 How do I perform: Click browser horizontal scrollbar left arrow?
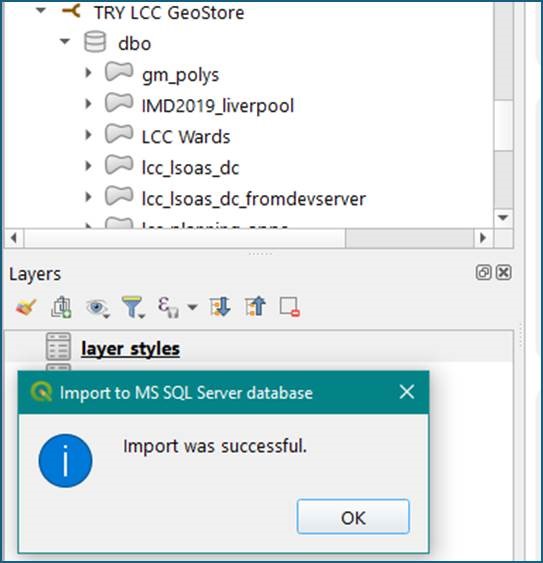14,238
